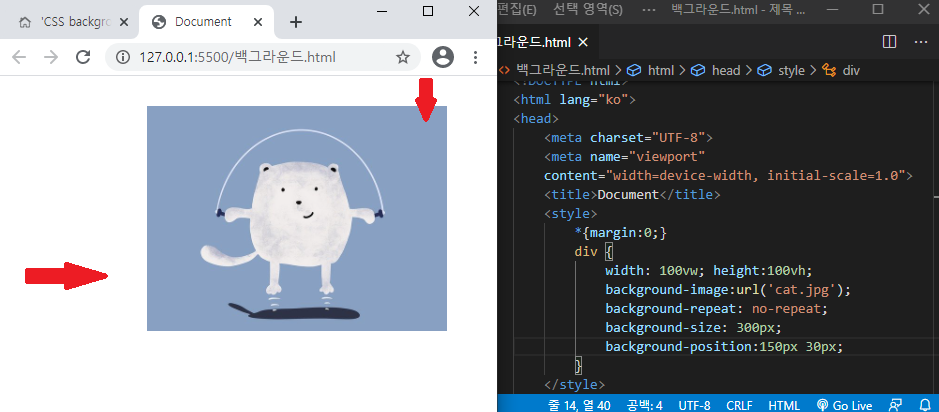
Task: Open editor More Actions ellipsis
Action: click(x=920, y=42)
